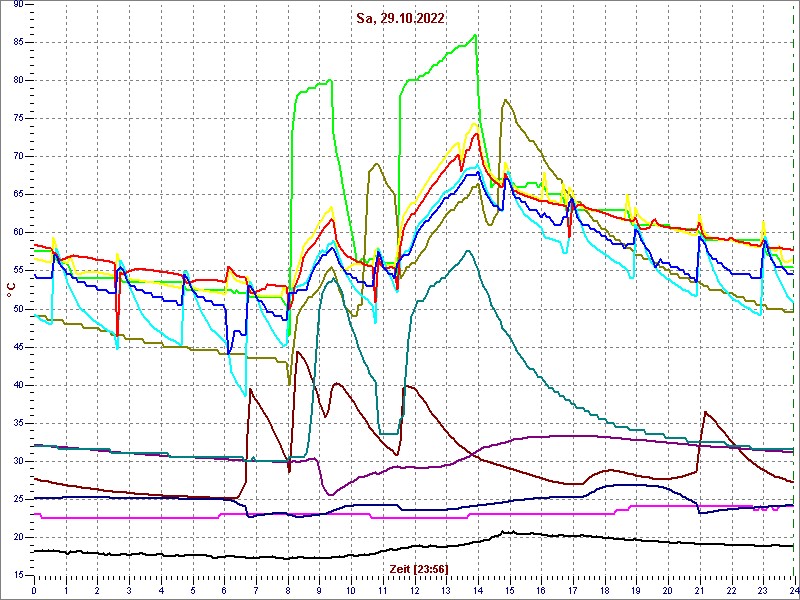Viewport: 800px width, 600px height.
Task: Select the 65 temperature axis label
Action: (17, 195)
